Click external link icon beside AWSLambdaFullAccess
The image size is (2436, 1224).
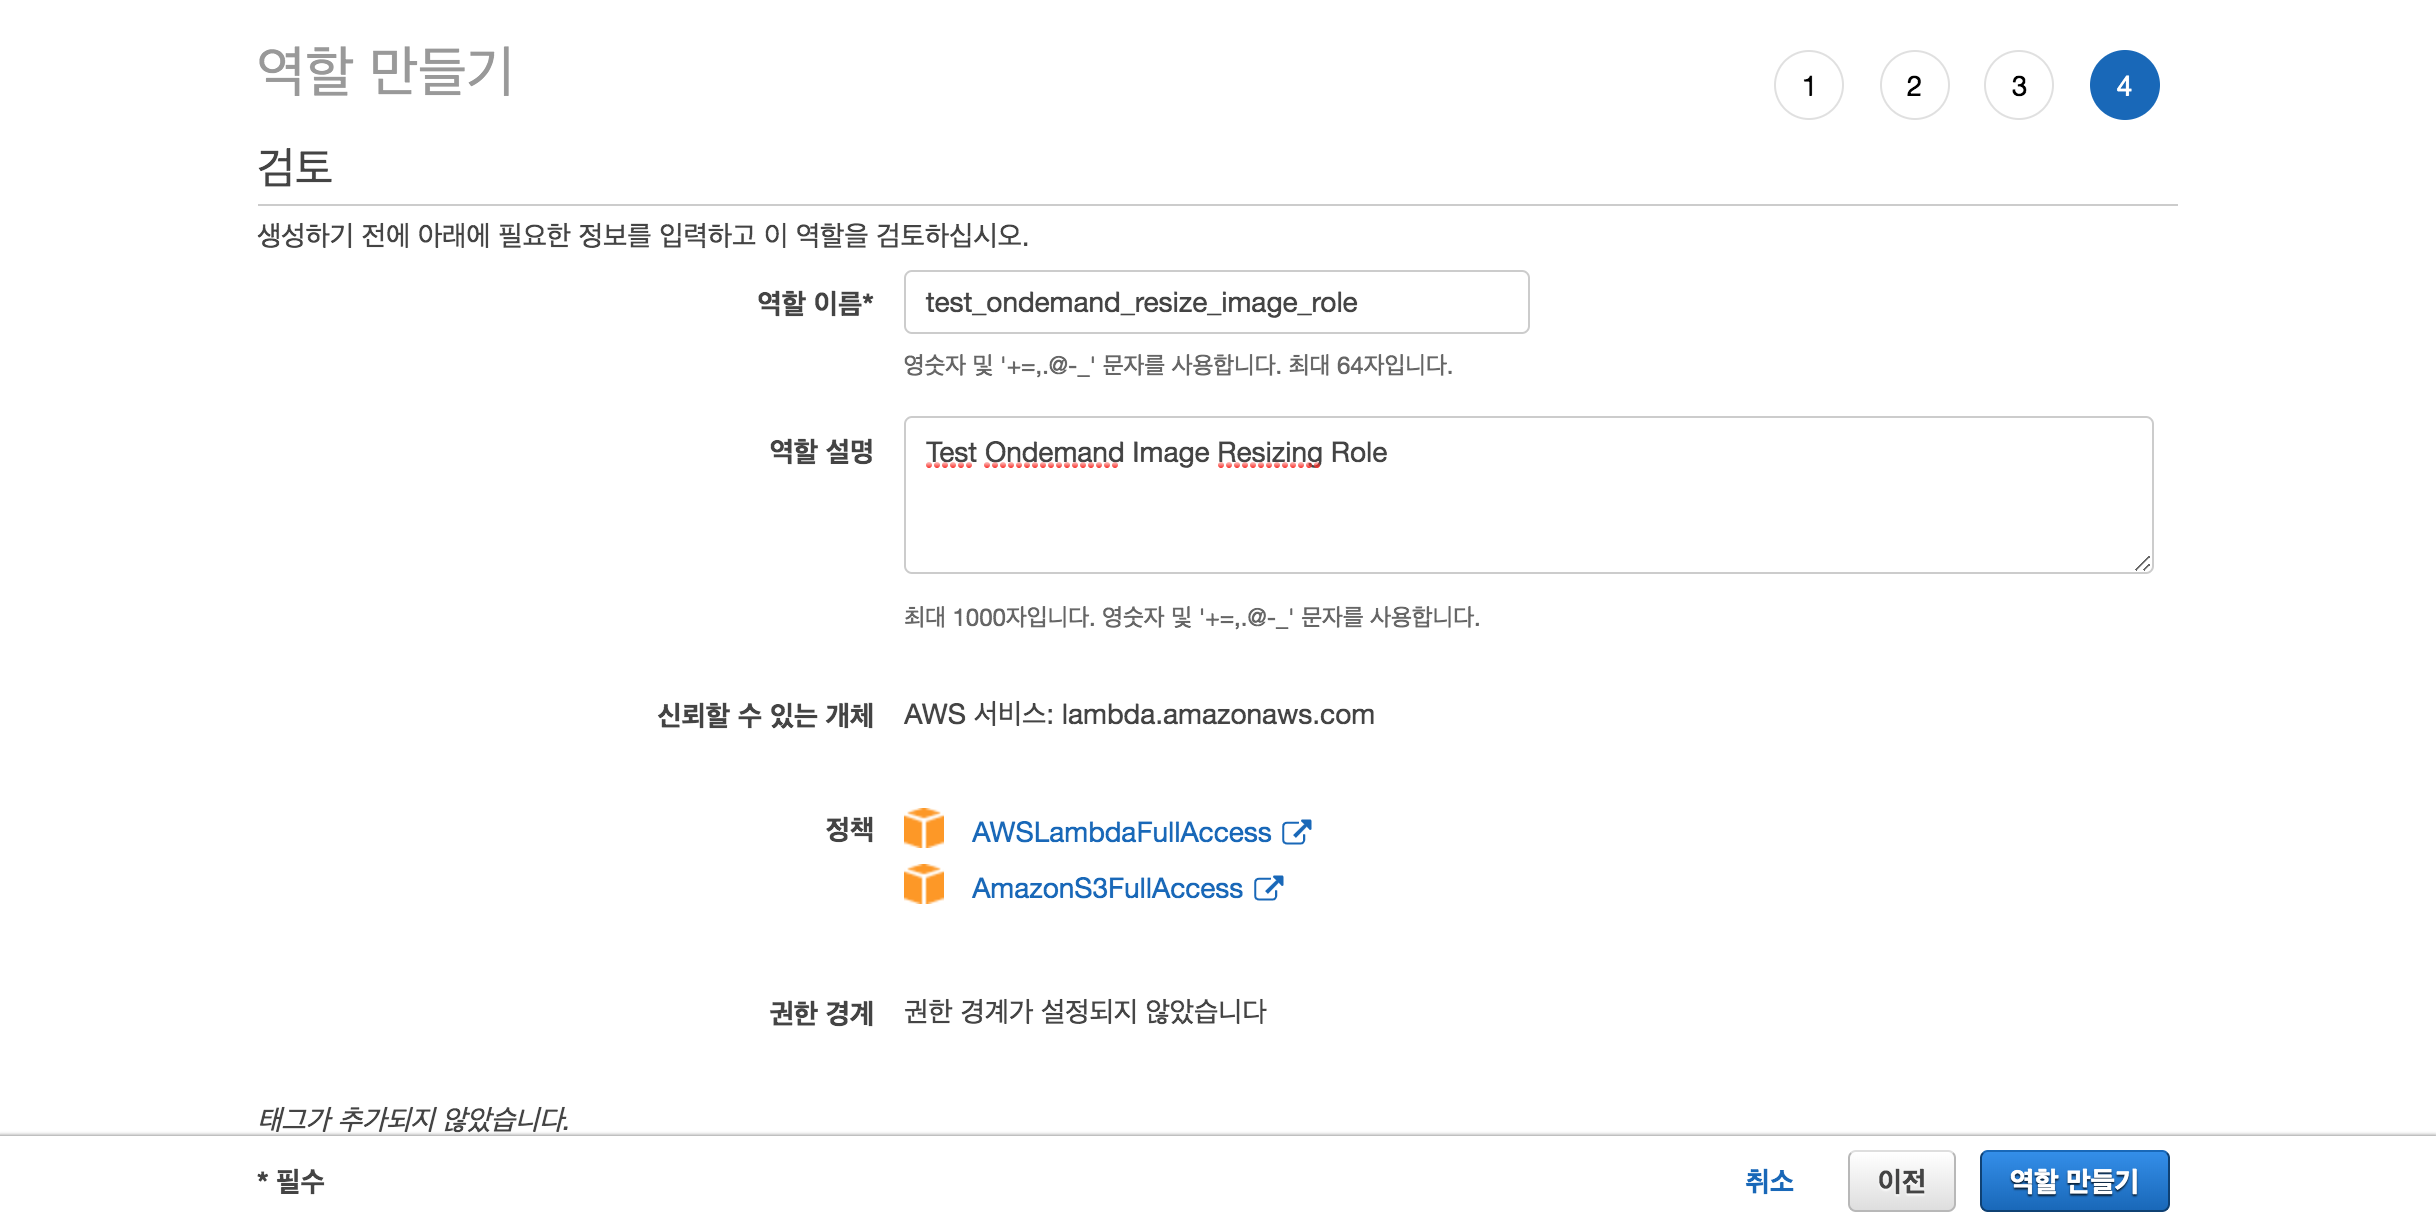coord(1296,832)
